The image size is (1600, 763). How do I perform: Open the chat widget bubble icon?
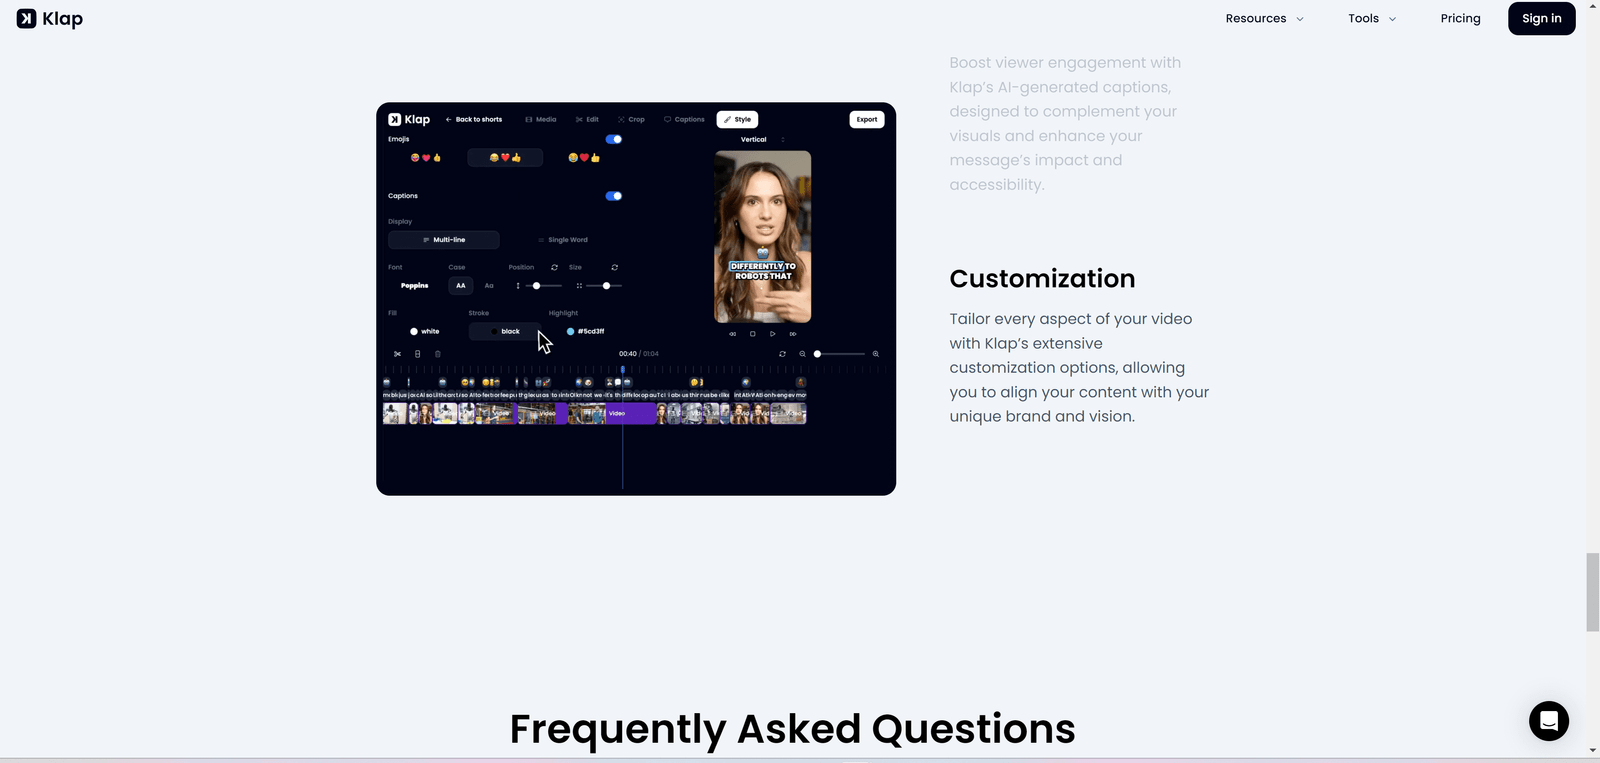[1548, 721]
